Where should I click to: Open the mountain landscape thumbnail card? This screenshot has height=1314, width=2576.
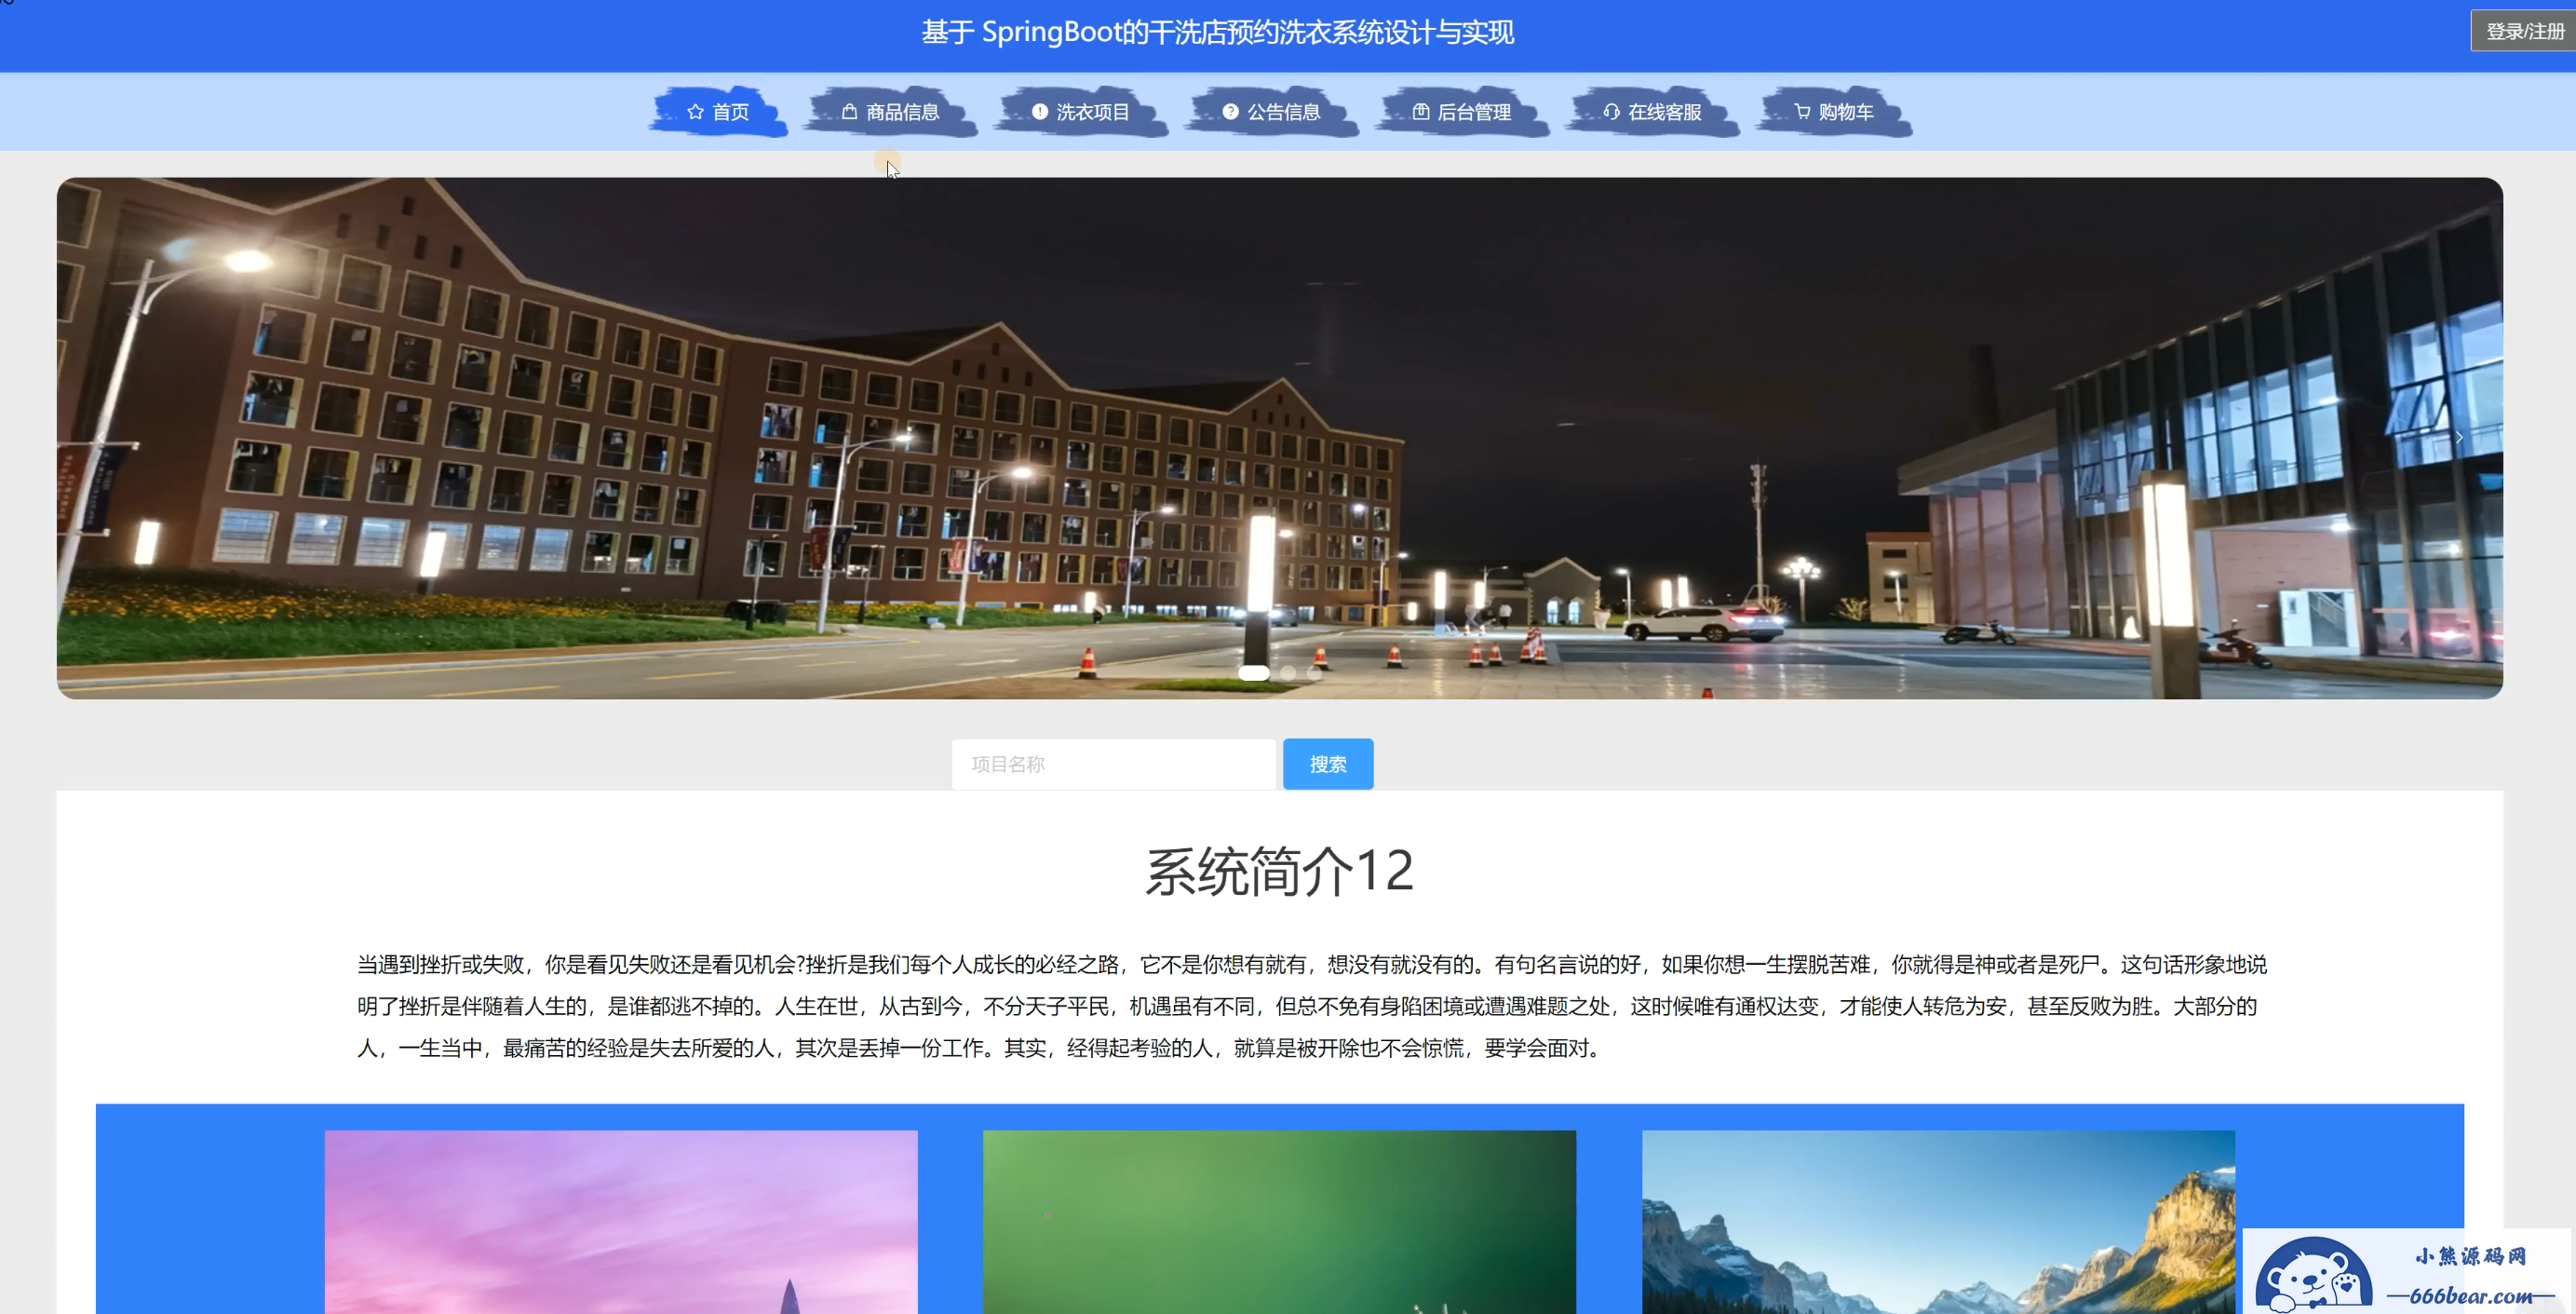point(1938,1222)
